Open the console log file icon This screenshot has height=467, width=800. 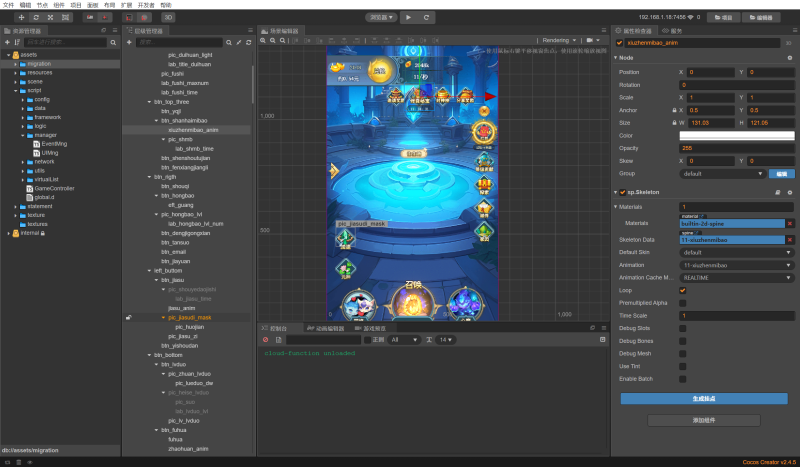(x=279, y=340)
